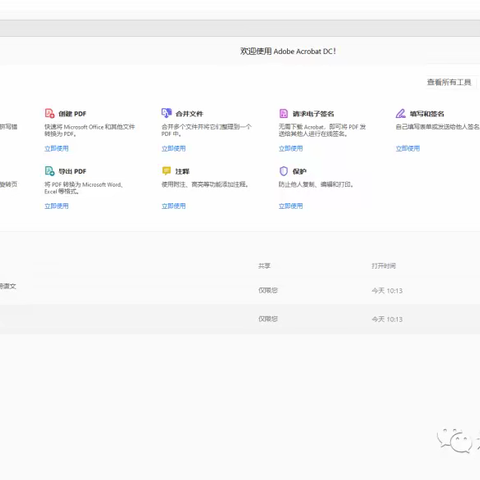Open 立即使用 link under 导出 PDF
The width and height of the screenshot is (480, 480).
tap(57, 206)
